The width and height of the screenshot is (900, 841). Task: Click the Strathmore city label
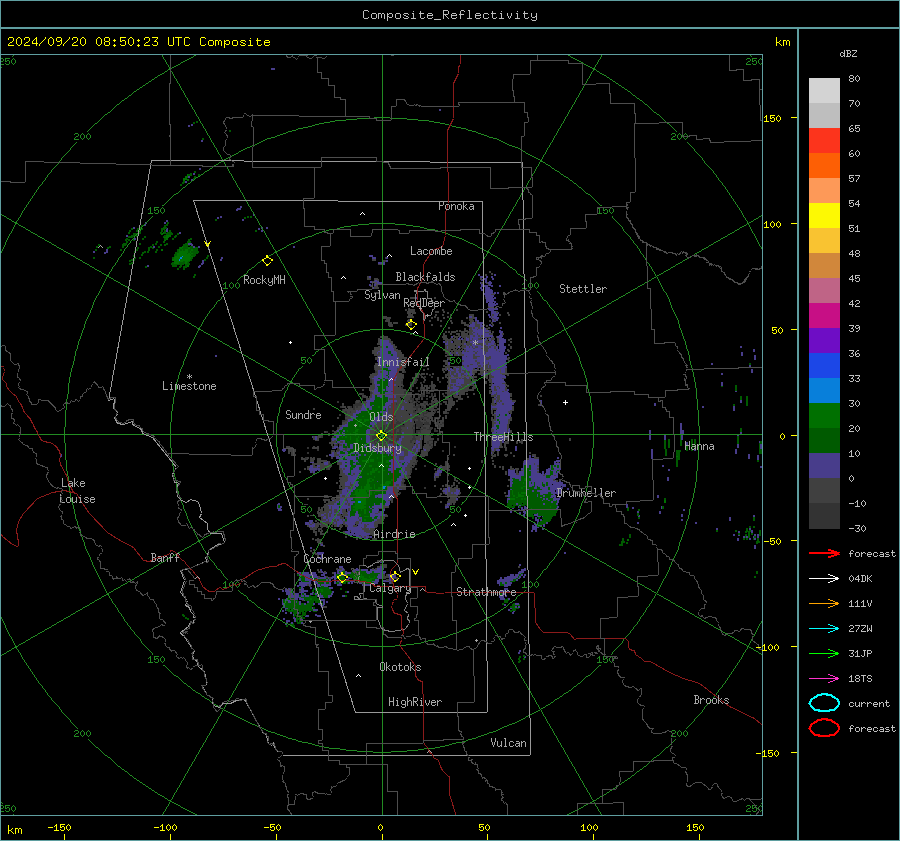click(486, 592)
